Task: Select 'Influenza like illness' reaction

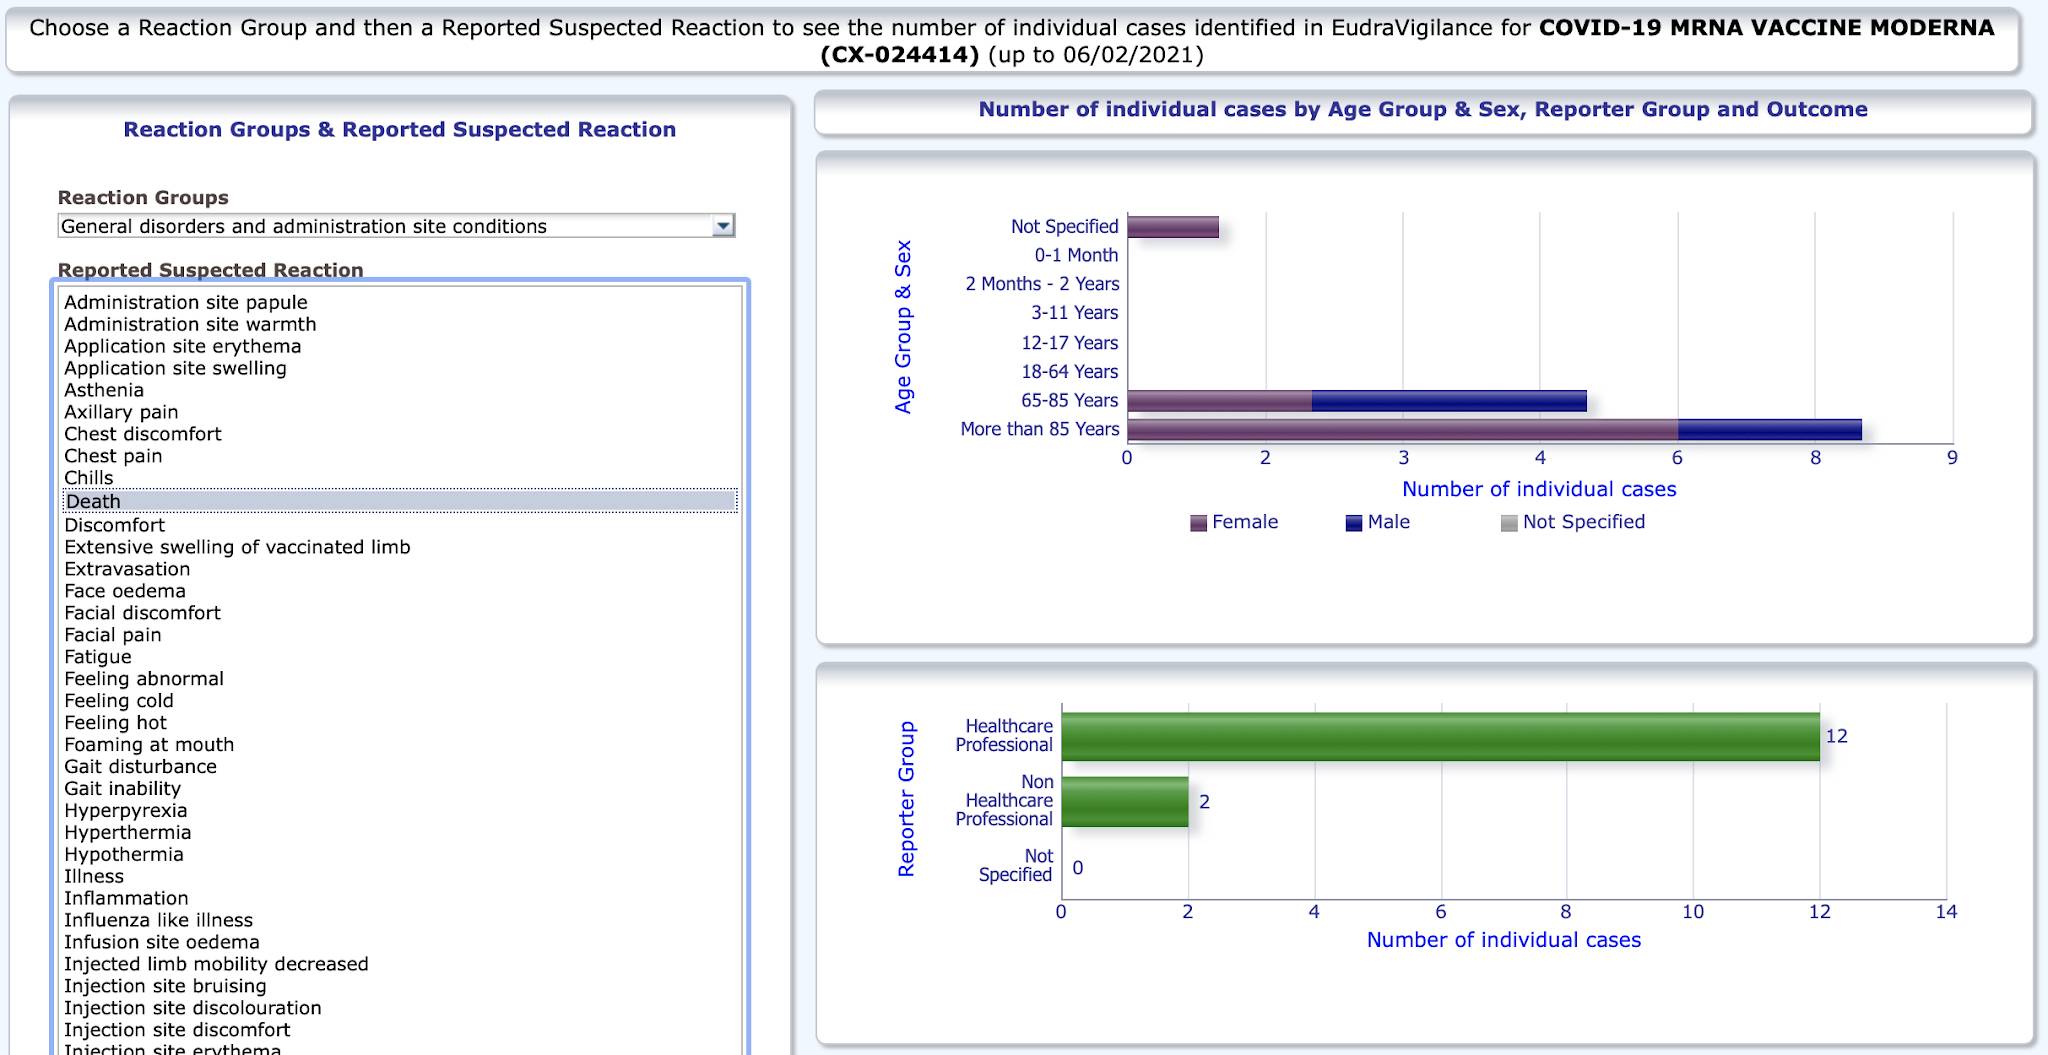Action: [158, 921]
